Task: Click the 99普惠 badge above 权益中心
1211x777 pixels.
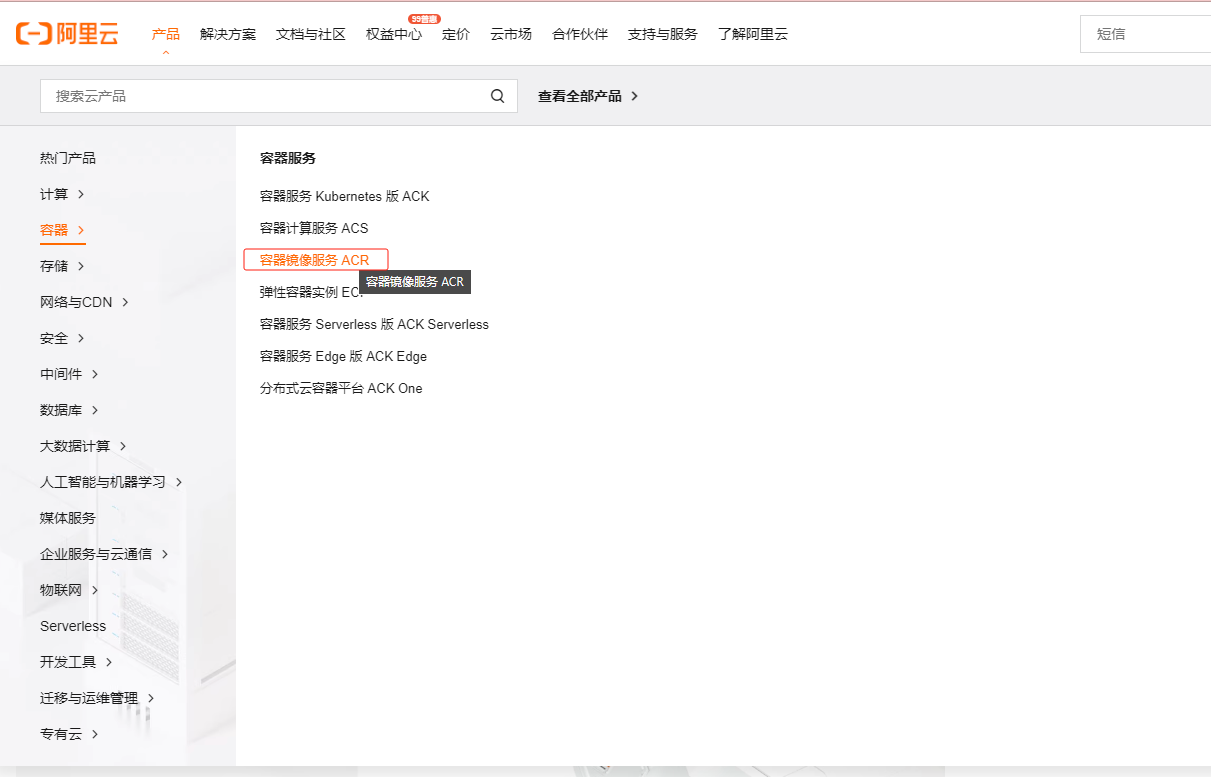Action: tap(424, 19)
